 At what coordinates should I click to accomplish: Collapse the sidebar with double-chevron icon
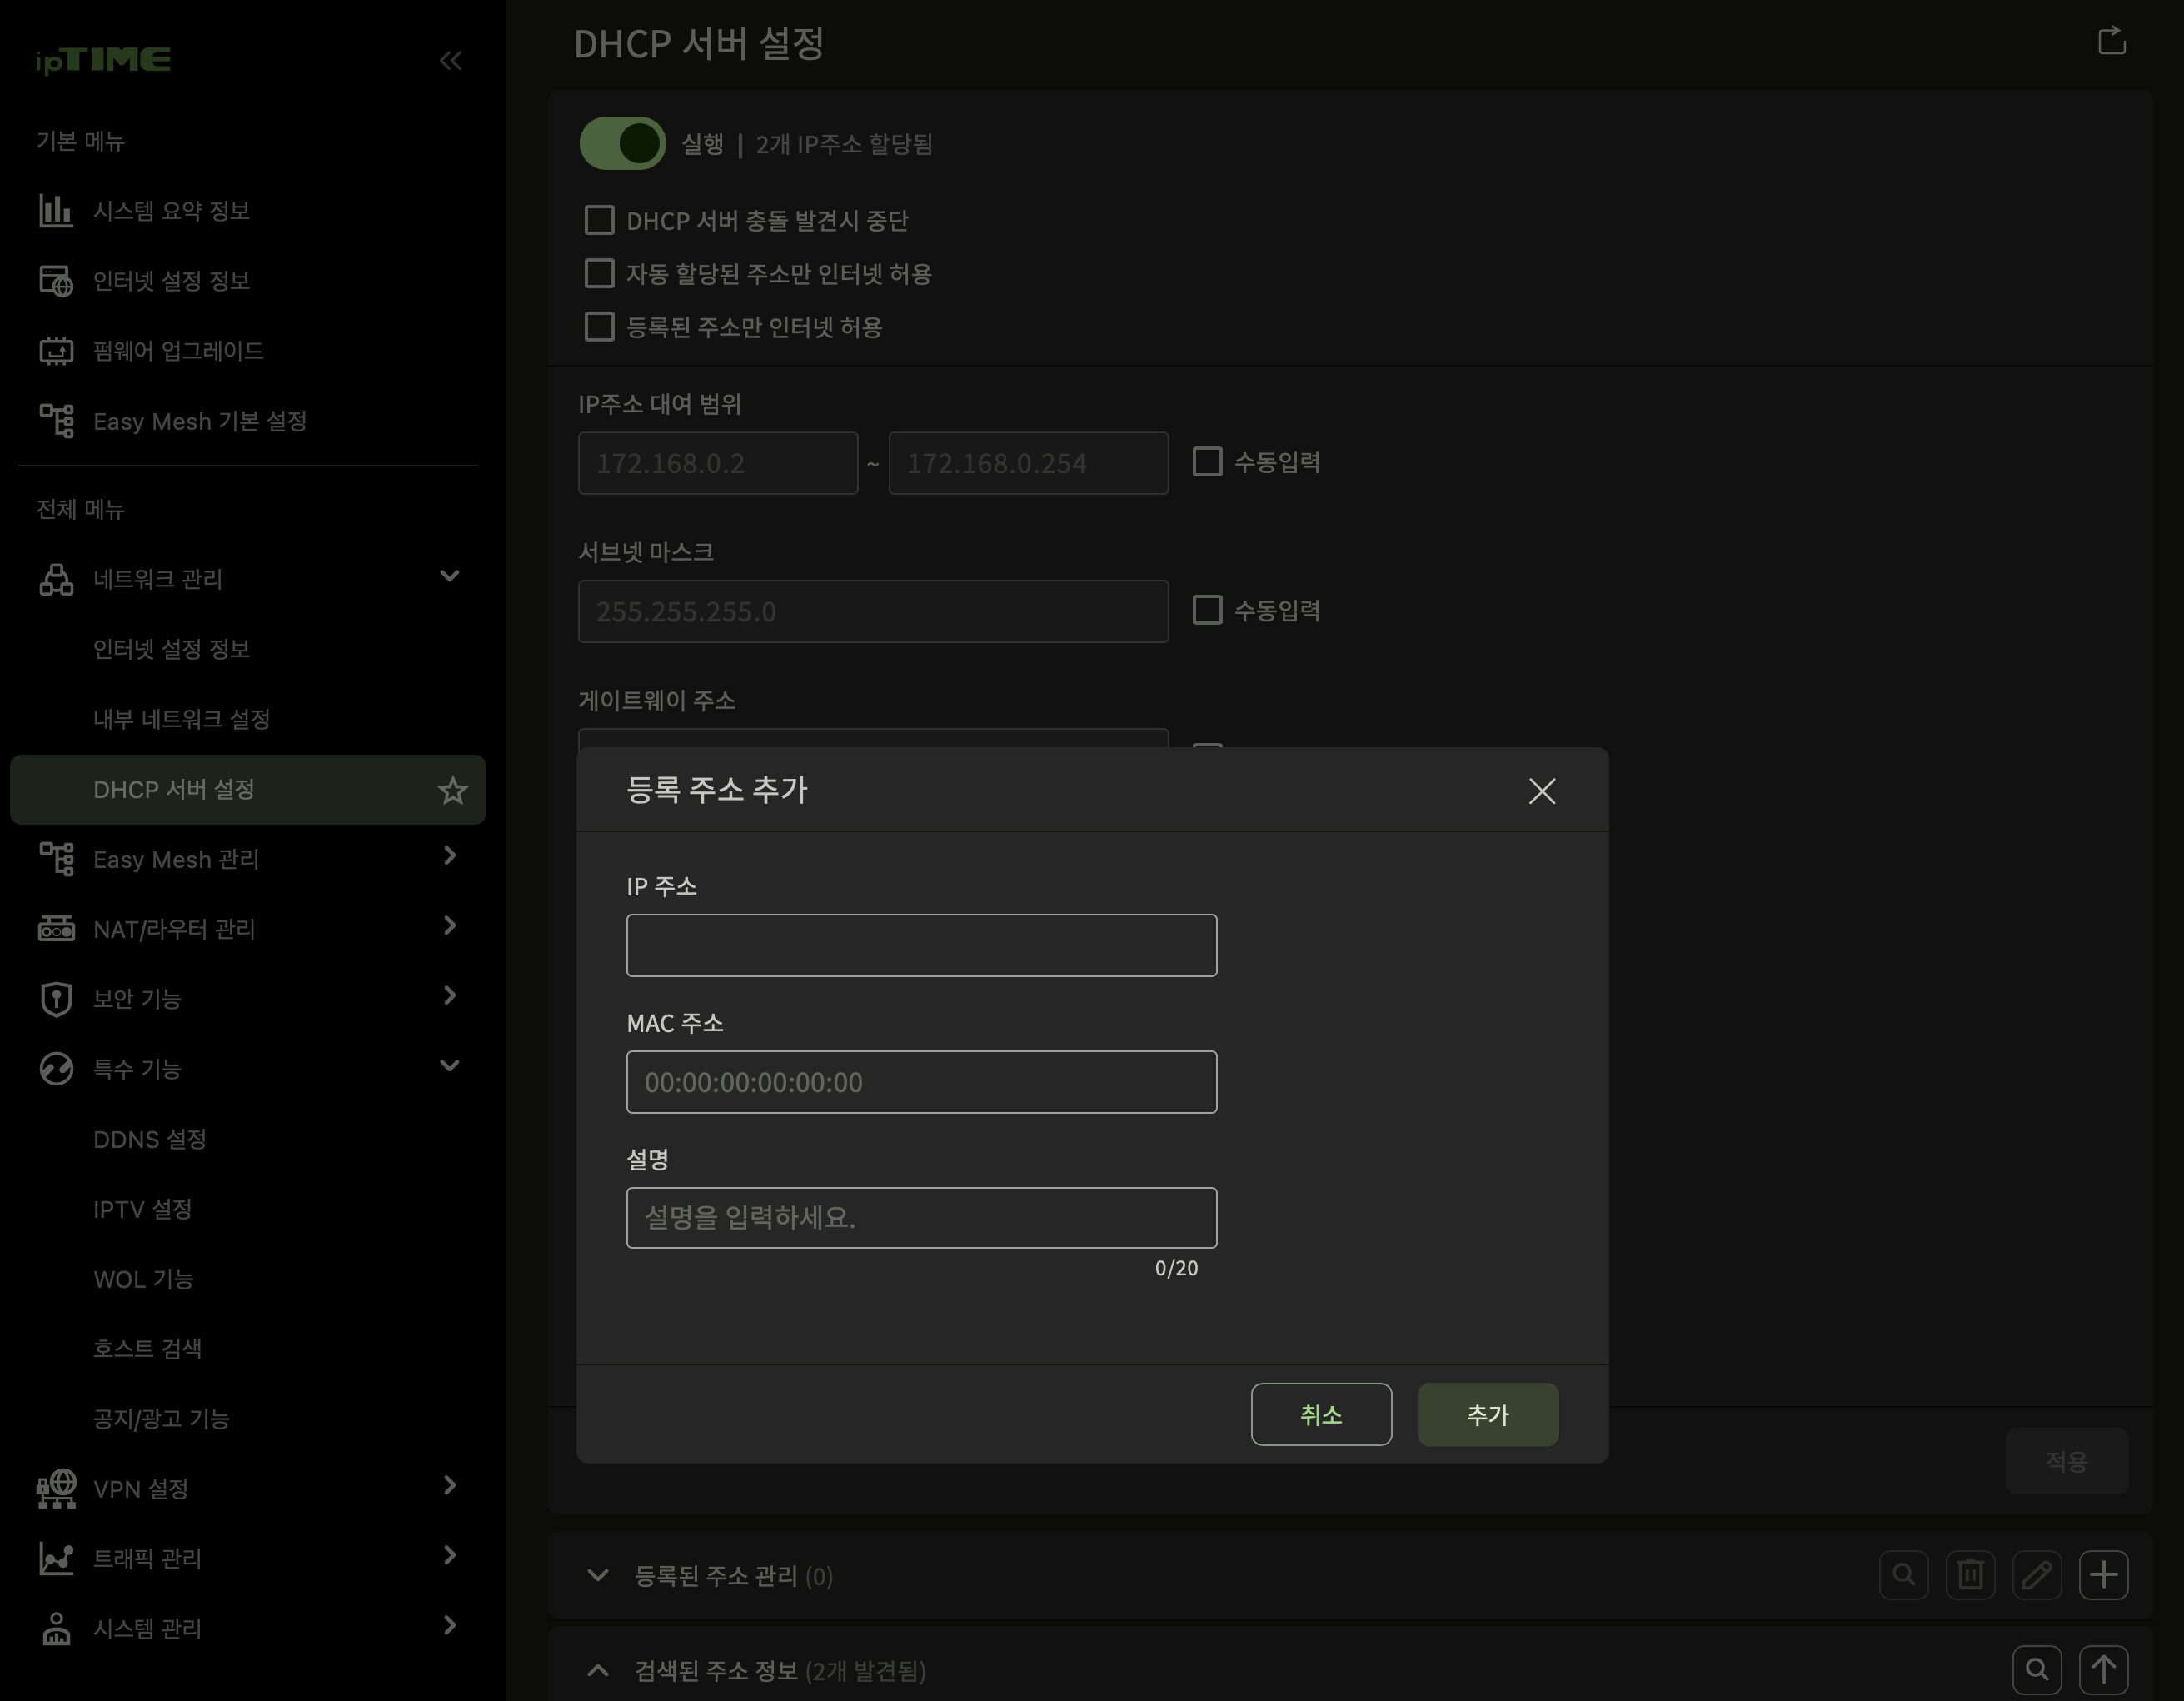coord(450,61)
